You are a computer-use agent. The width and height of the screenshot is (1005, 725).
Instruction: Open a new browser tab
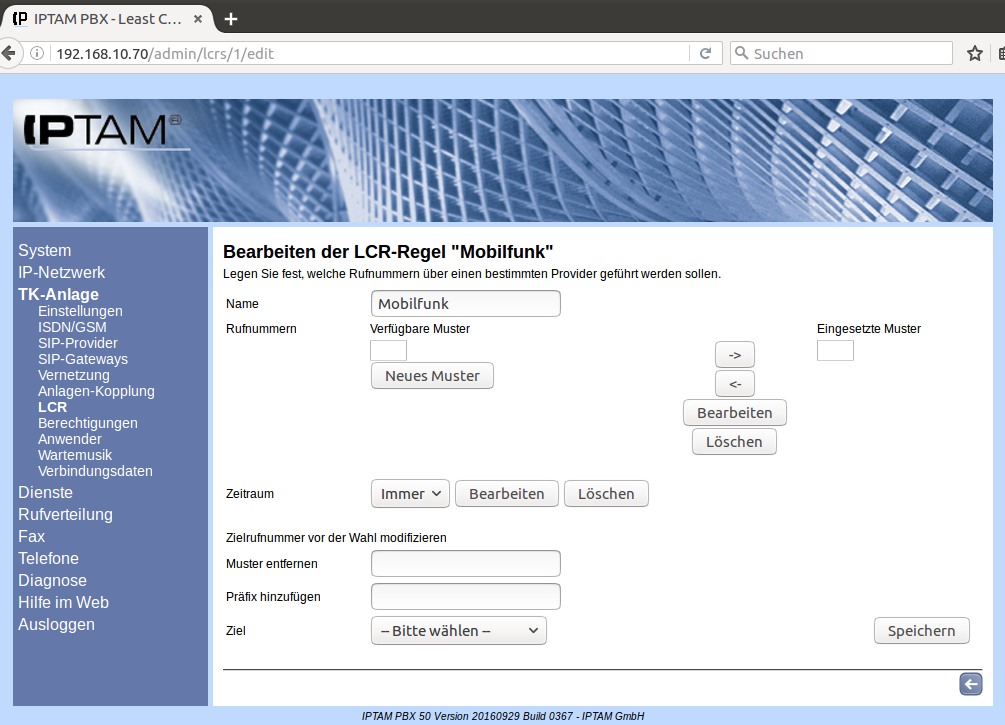(x=231, y=19)
